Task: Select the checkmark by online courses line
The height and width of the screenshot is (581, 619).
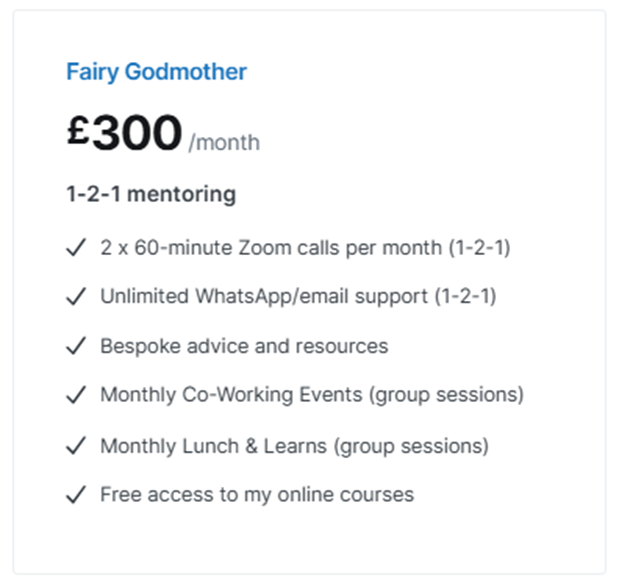Action: (76, 495)
